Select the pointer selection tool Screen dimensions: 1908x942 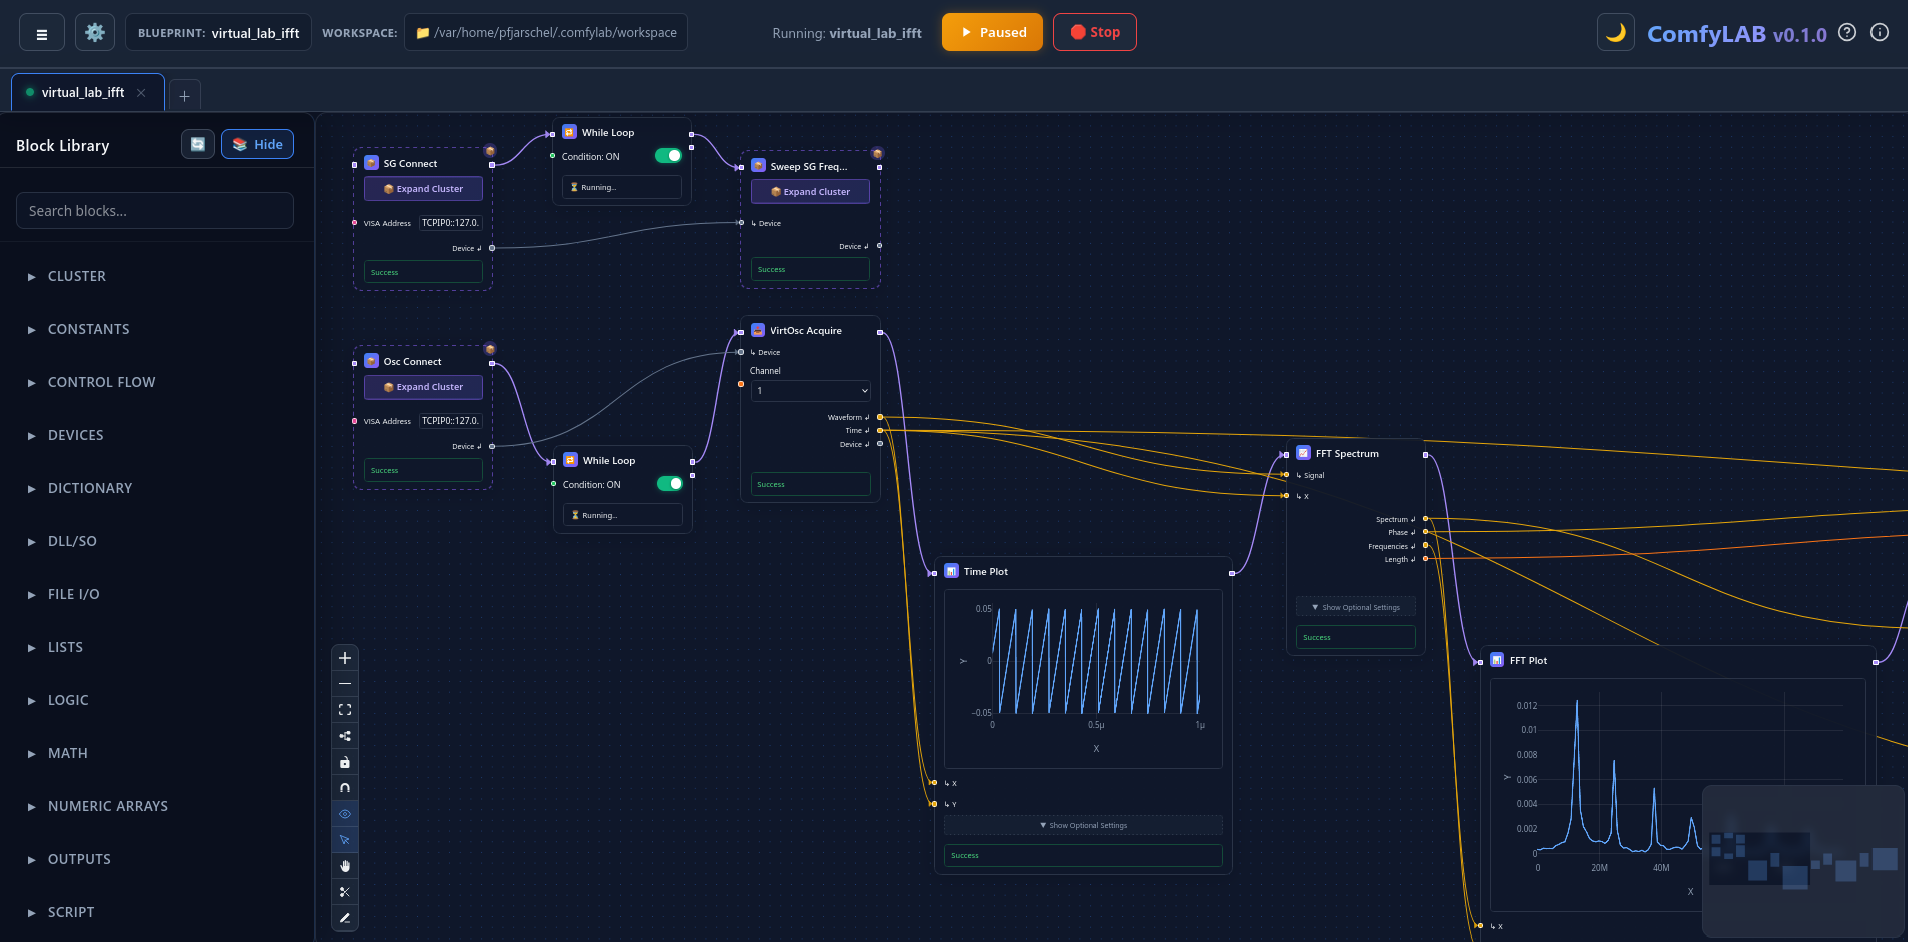(345, 840)
